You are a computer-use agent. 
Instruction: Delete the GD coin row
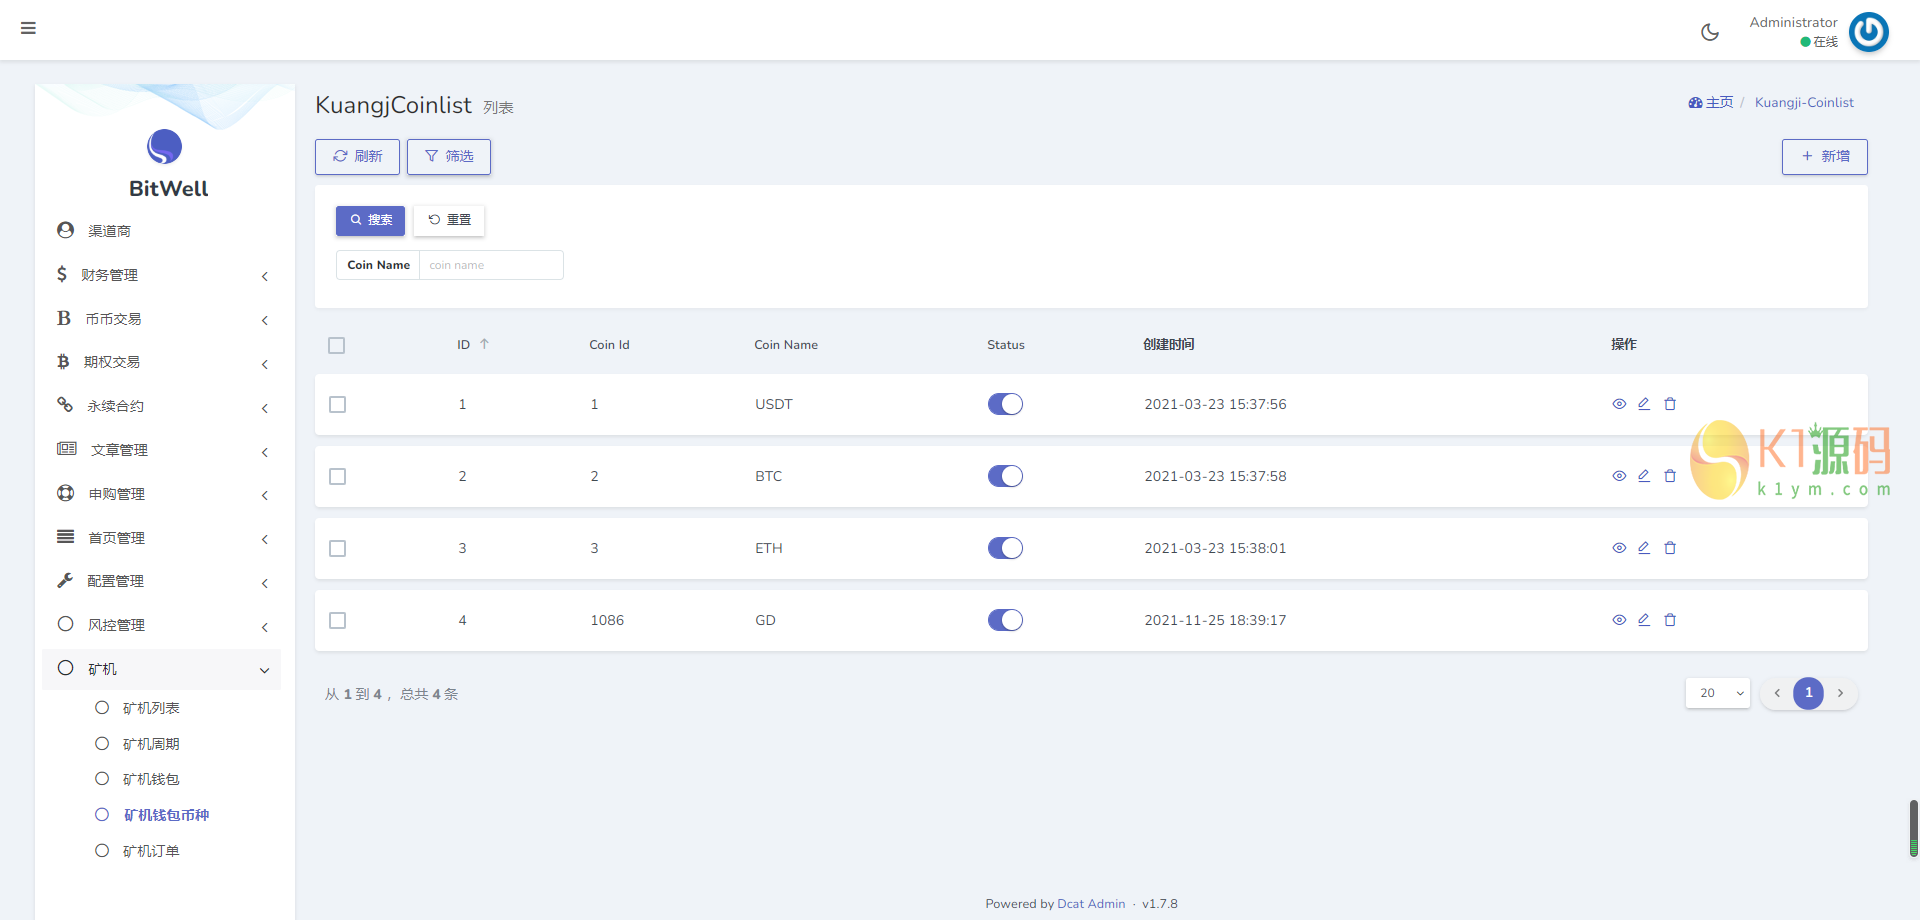pyautogui.click(x=1670, y=620)
